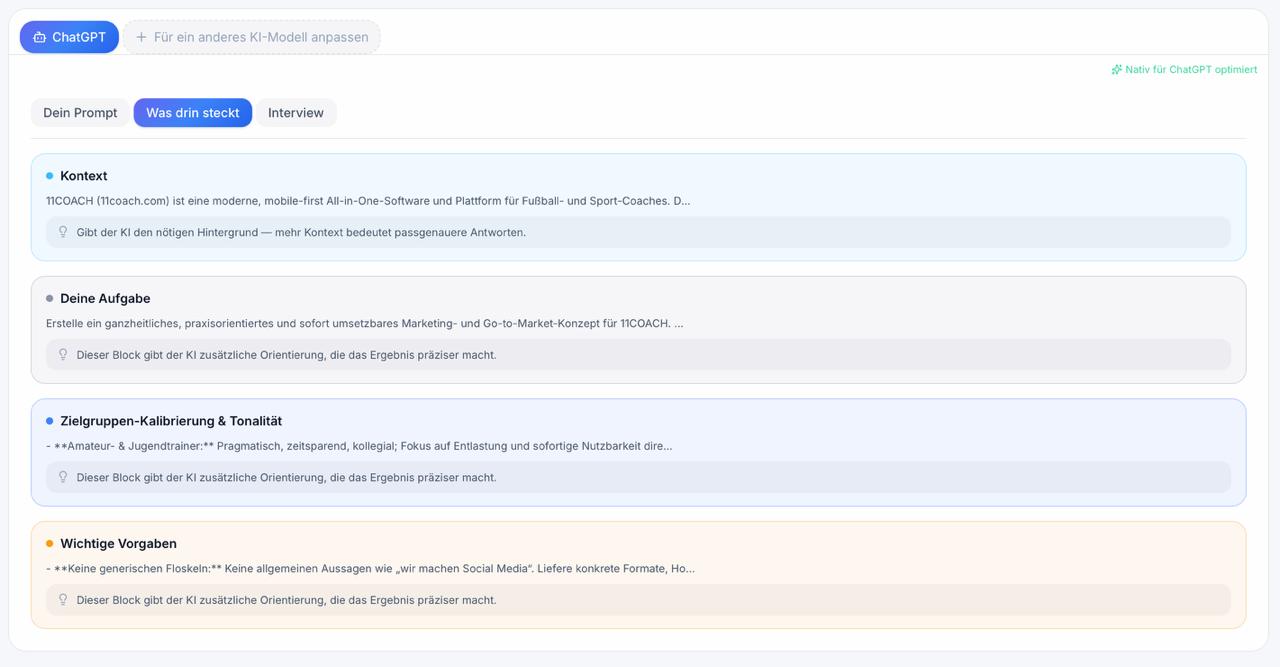Click the light blue dot beside Kontext

pos(50,176)
